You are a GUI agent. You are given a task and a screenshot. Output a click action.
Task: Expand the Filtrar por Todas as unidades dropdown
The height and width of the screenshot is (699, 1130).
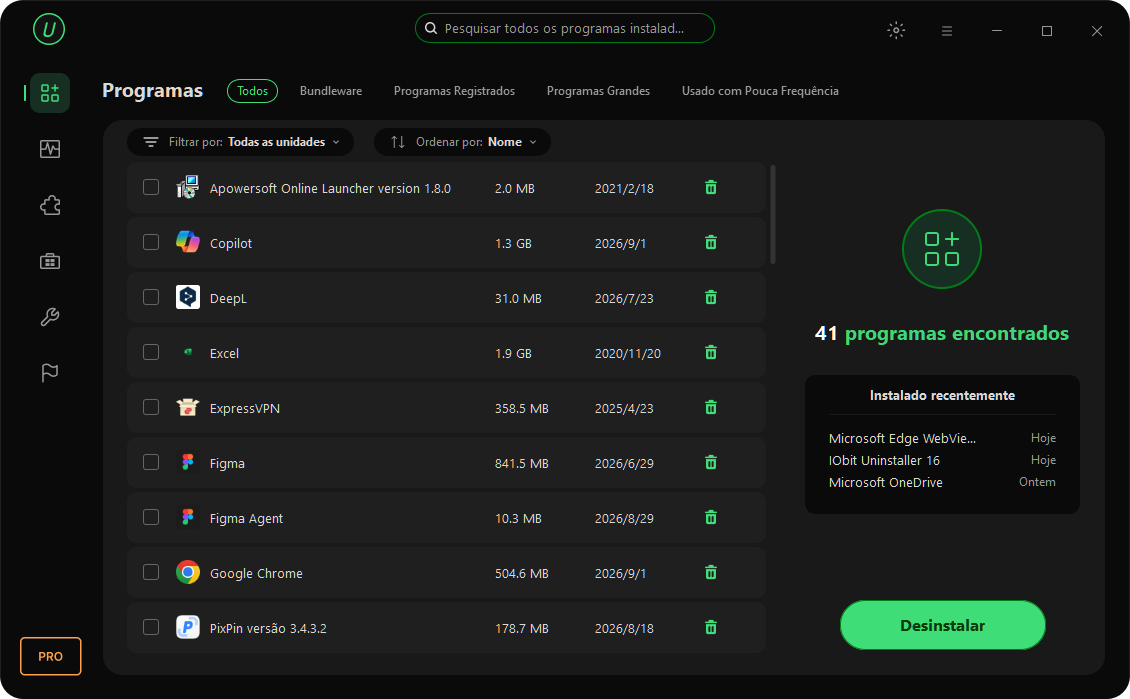click(240, 142)
